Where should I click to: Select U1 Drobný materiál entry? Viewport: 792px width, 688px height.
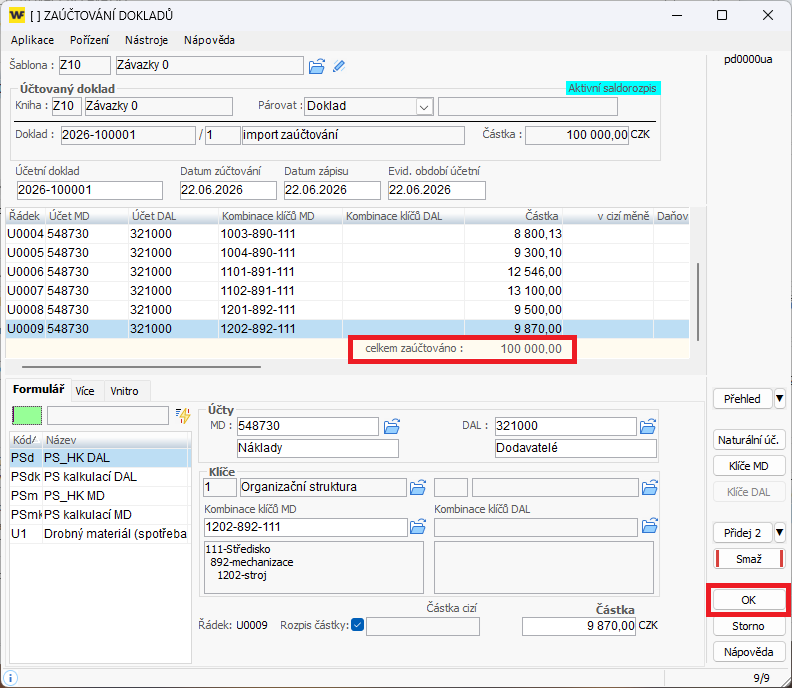click(99, 534)
